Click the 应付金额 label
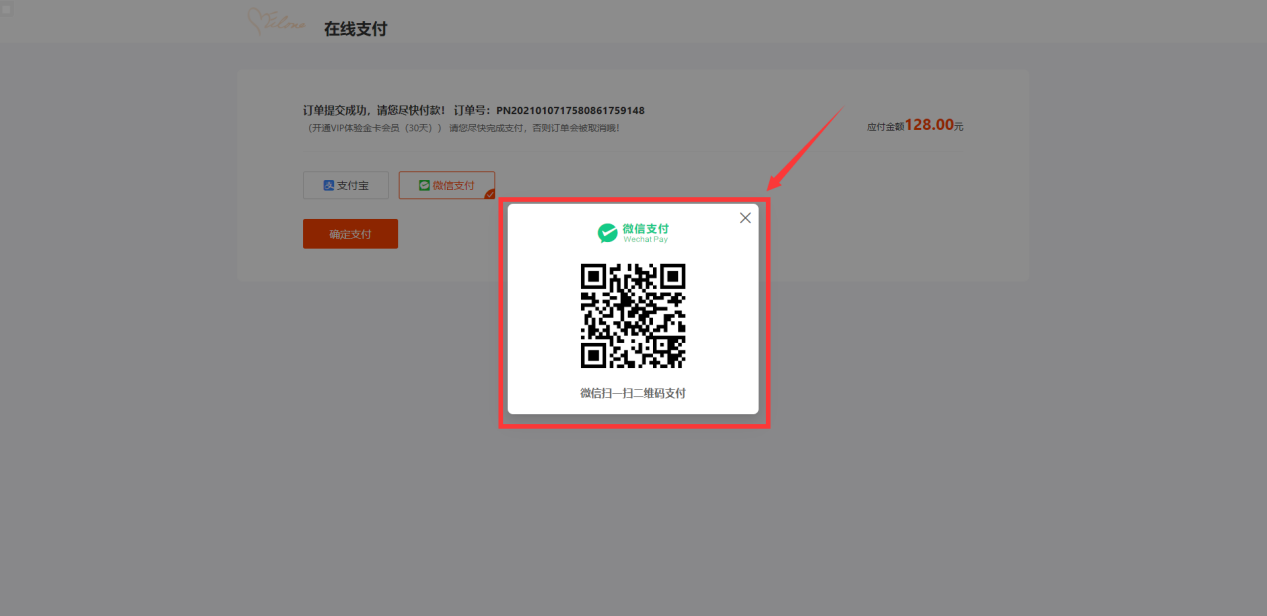This screenshot has height=616, width=1267. 885,127
